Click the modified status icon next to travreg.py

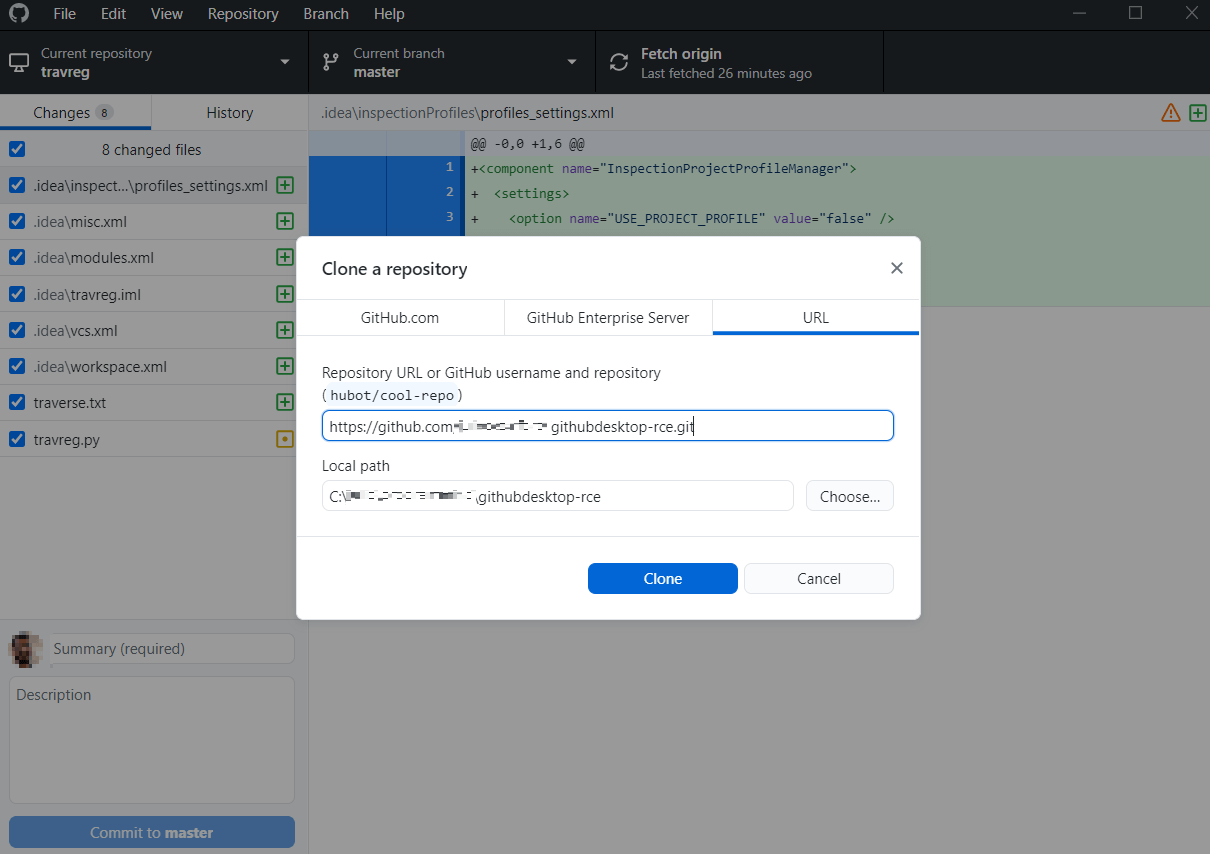(x=285, y=439)
